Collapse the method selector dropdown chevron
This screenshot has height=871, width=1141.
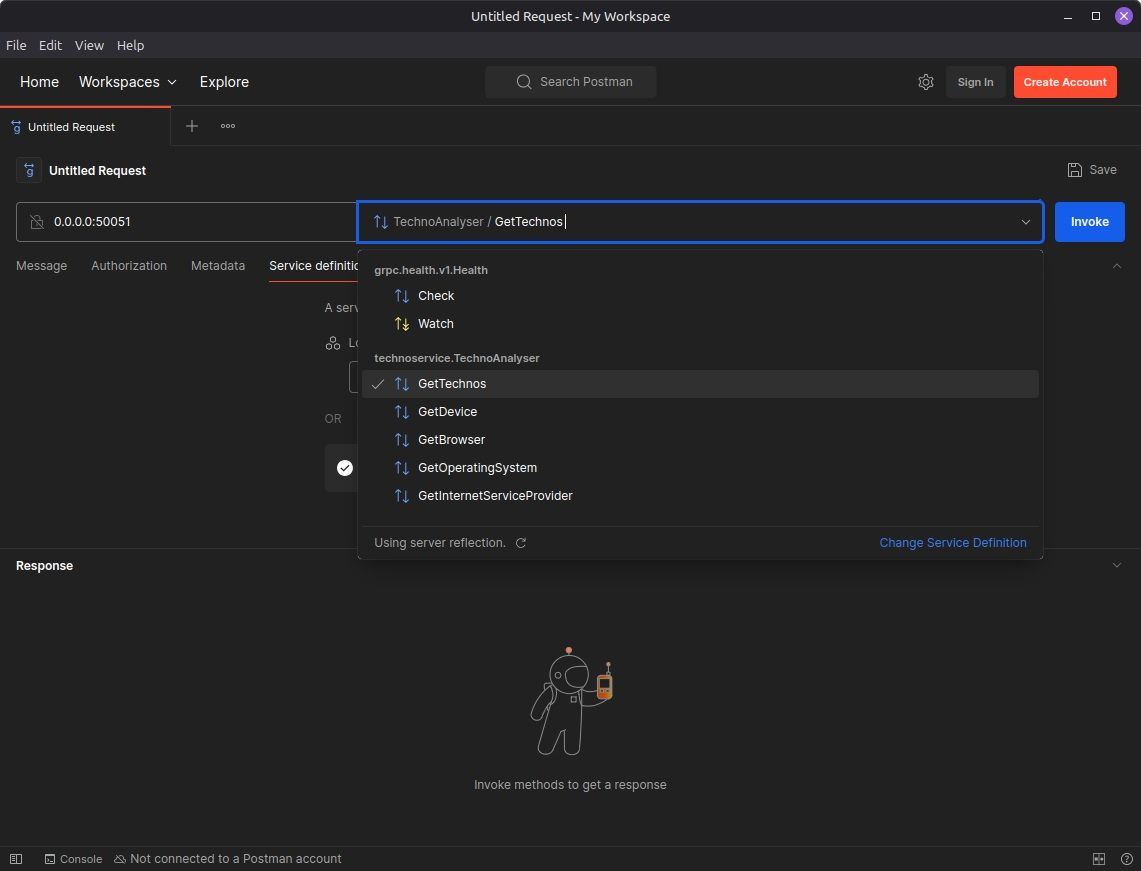pyautogui.click(x=1025, y=222)
